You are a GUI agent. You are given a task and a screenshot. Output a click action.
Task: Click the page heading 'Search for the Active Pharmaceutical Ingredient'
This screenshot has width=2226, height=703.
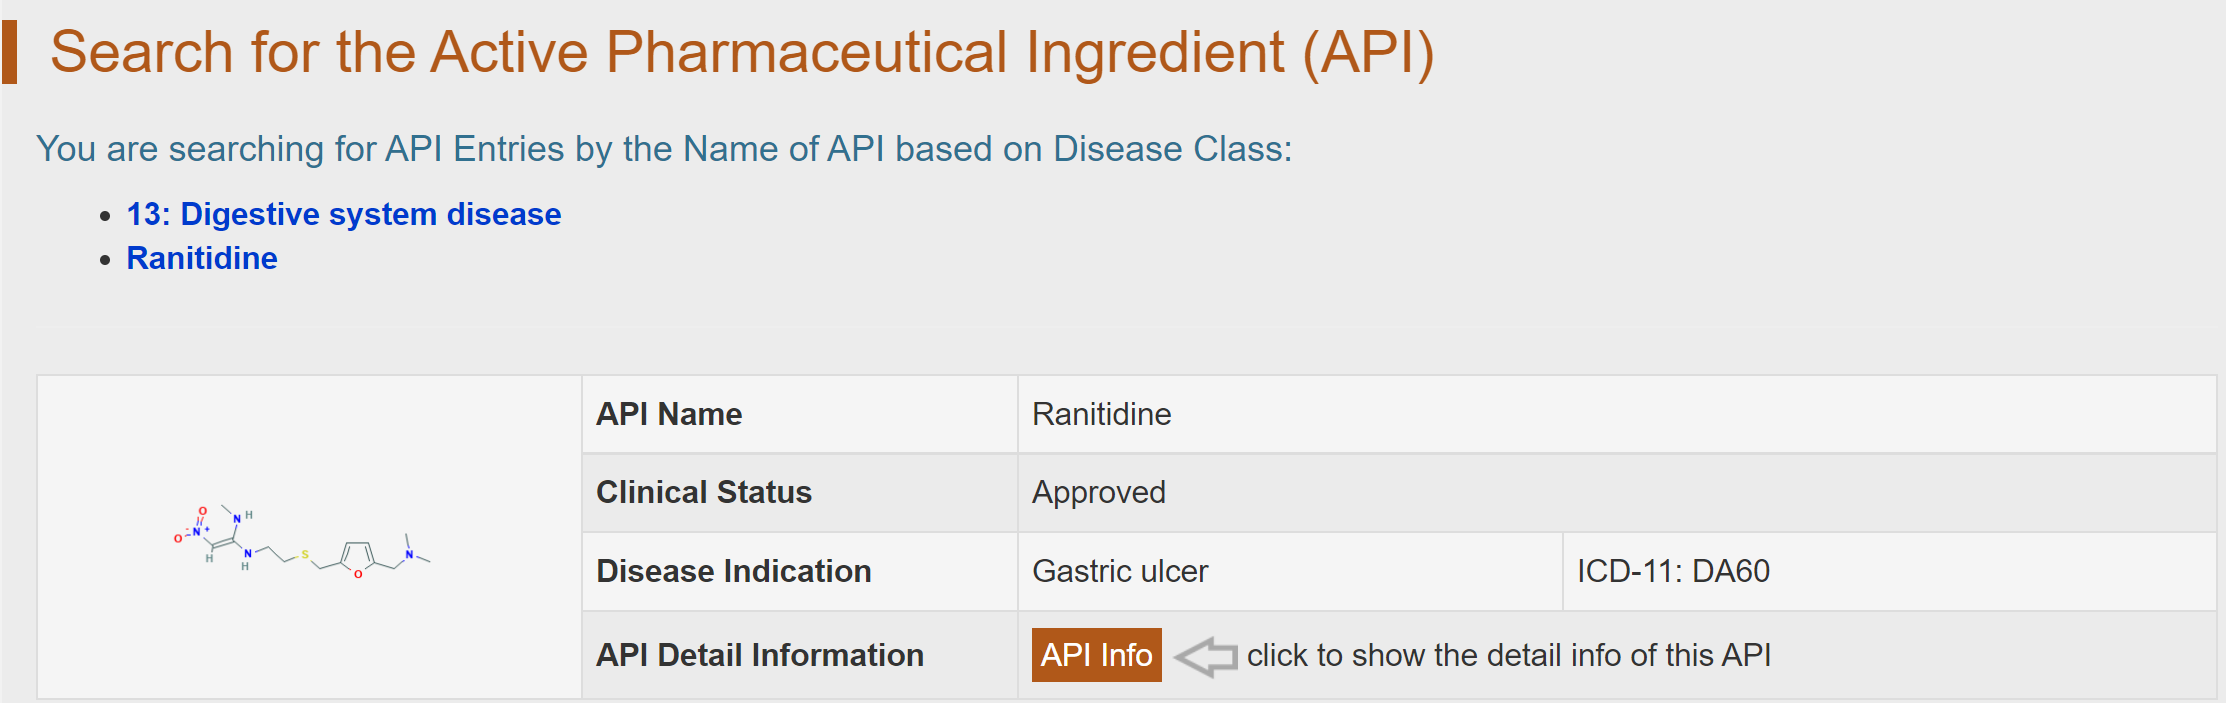741,52
